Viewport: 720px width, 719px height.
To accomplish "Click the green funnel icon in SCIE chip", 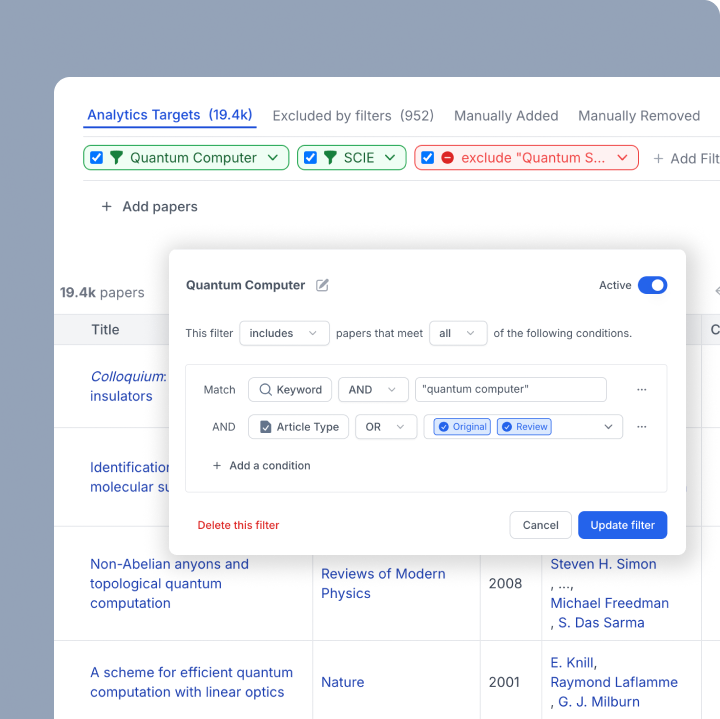I will point(330,157).
